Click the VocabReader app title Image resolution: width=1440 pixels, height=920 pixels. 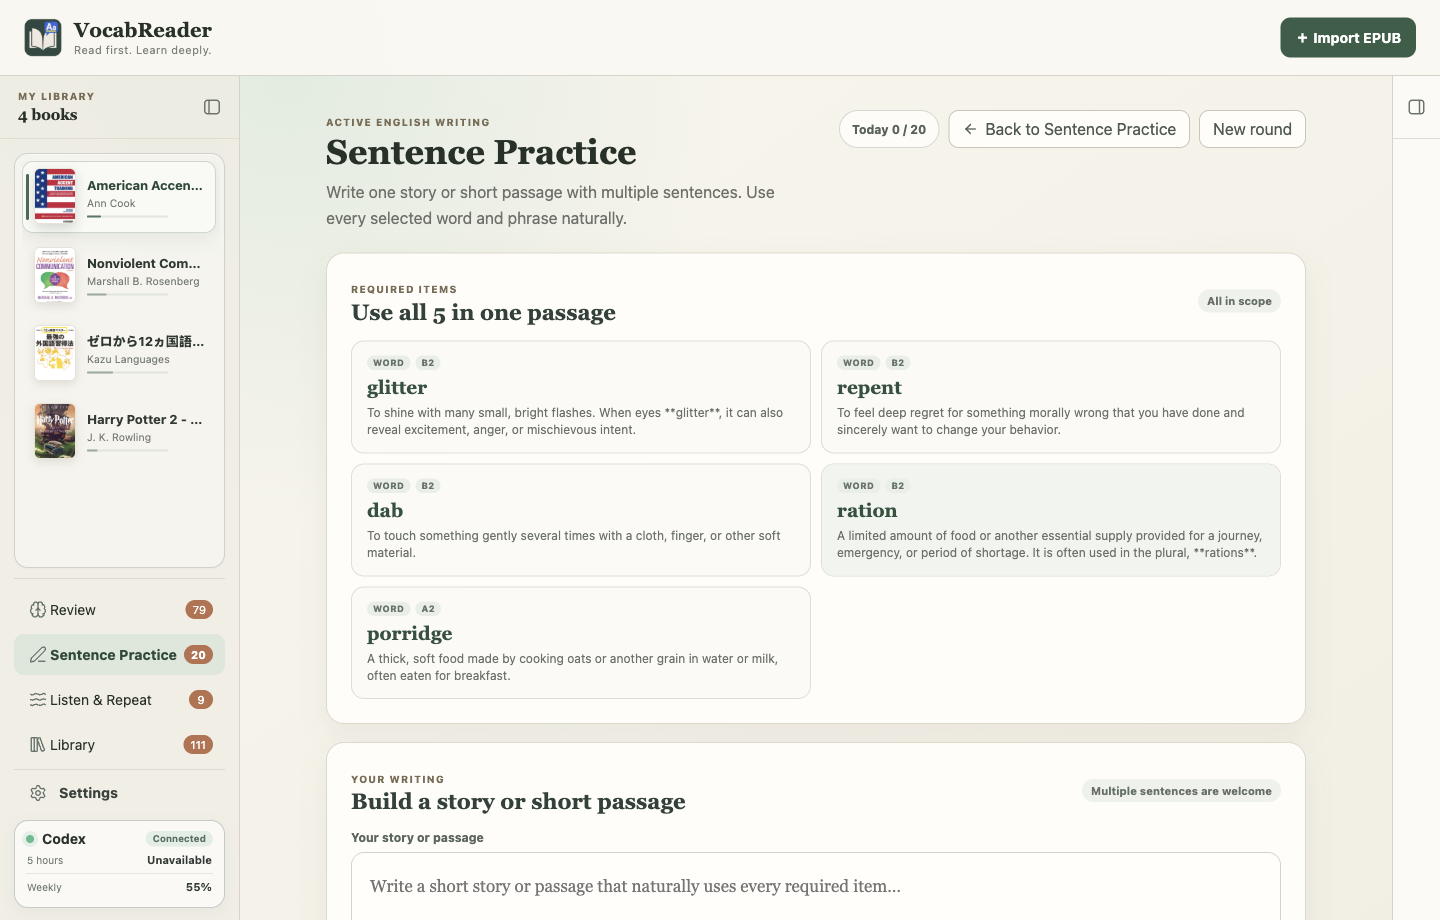click(x=143, y=30)
